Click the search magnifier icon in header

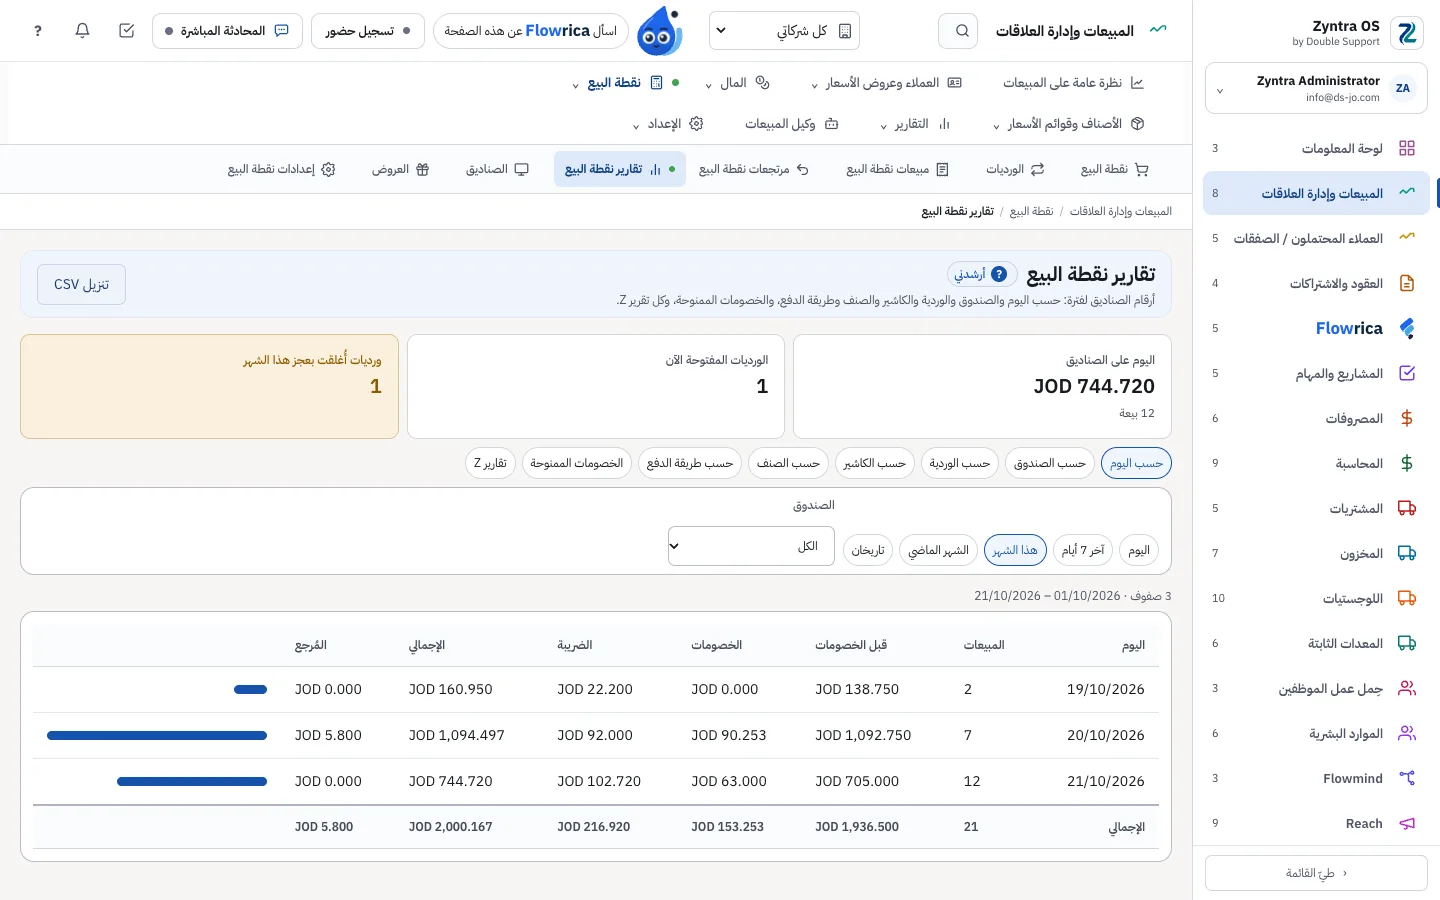click(962, 31)
